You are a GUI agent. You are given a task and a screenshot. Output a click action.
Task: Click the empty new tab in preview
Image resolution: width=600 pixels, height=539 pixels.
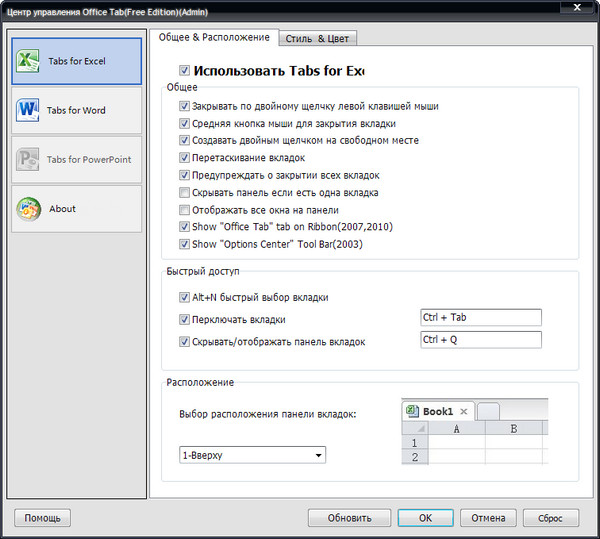(x=488, y=411)
